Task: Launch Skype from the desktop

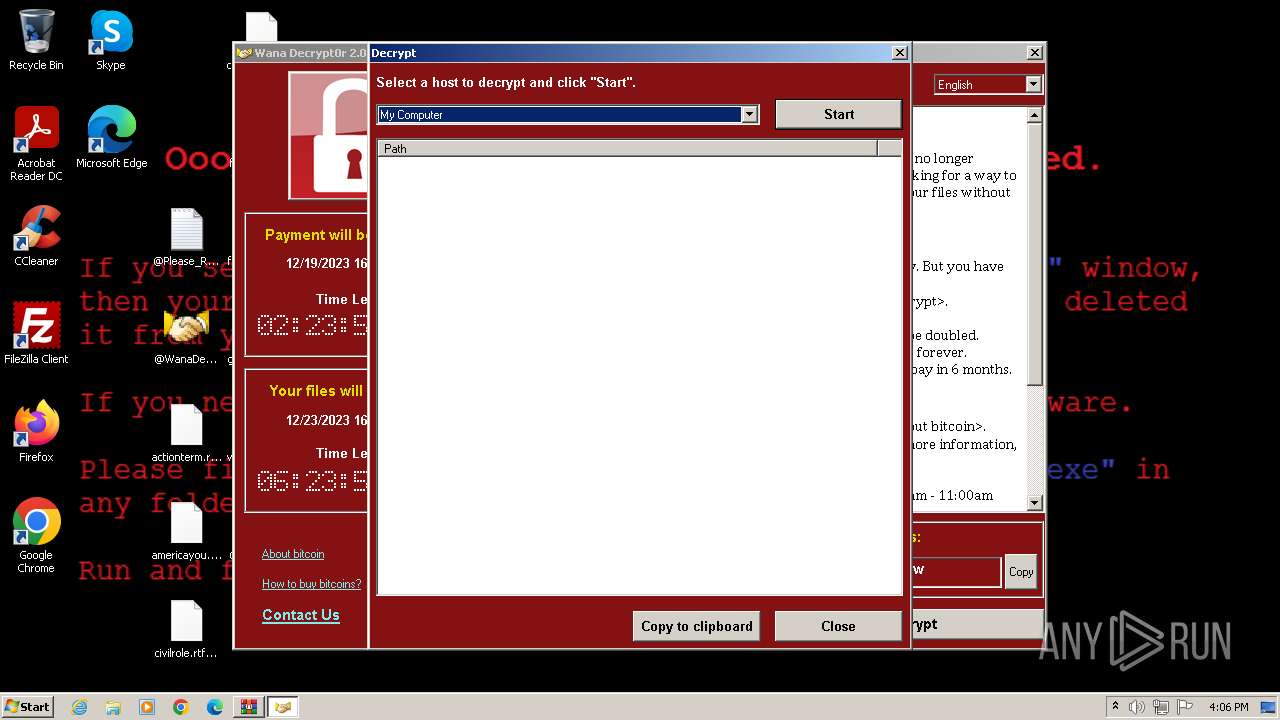Action: [x=111, y=40]
